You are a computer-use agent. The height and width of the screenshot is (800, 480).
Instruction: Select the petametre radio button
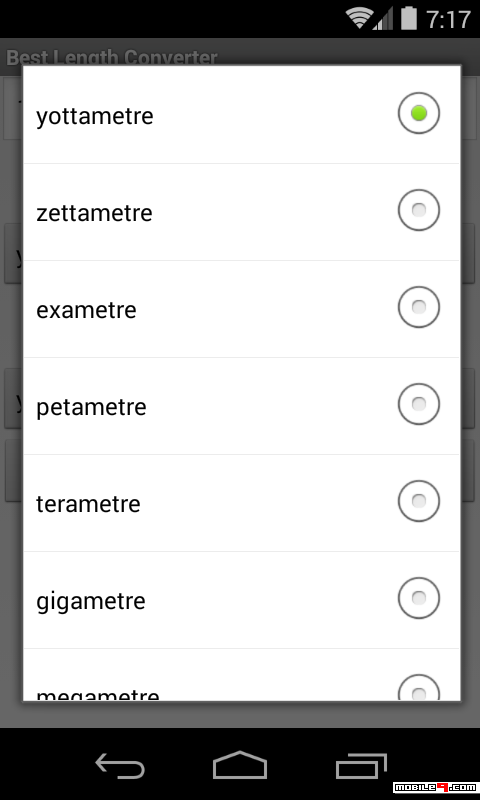pos(418,404)
